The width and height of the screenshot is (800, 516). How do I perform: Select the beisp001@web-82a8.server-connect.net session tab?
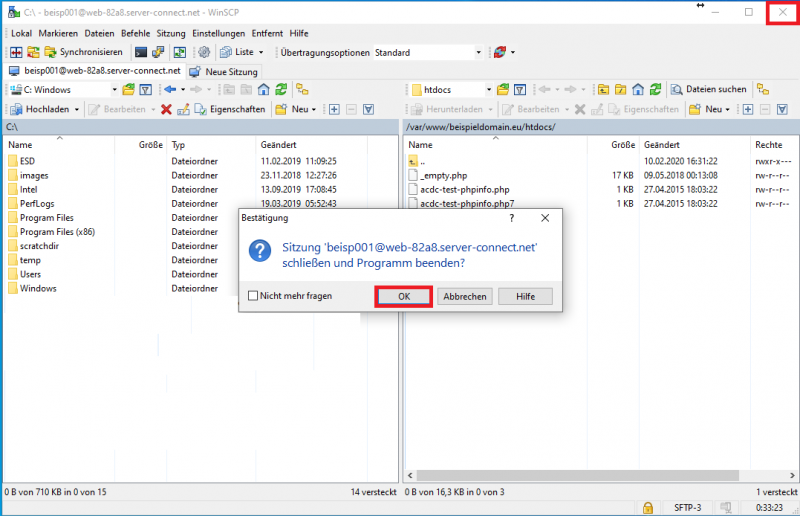point(95,71)
